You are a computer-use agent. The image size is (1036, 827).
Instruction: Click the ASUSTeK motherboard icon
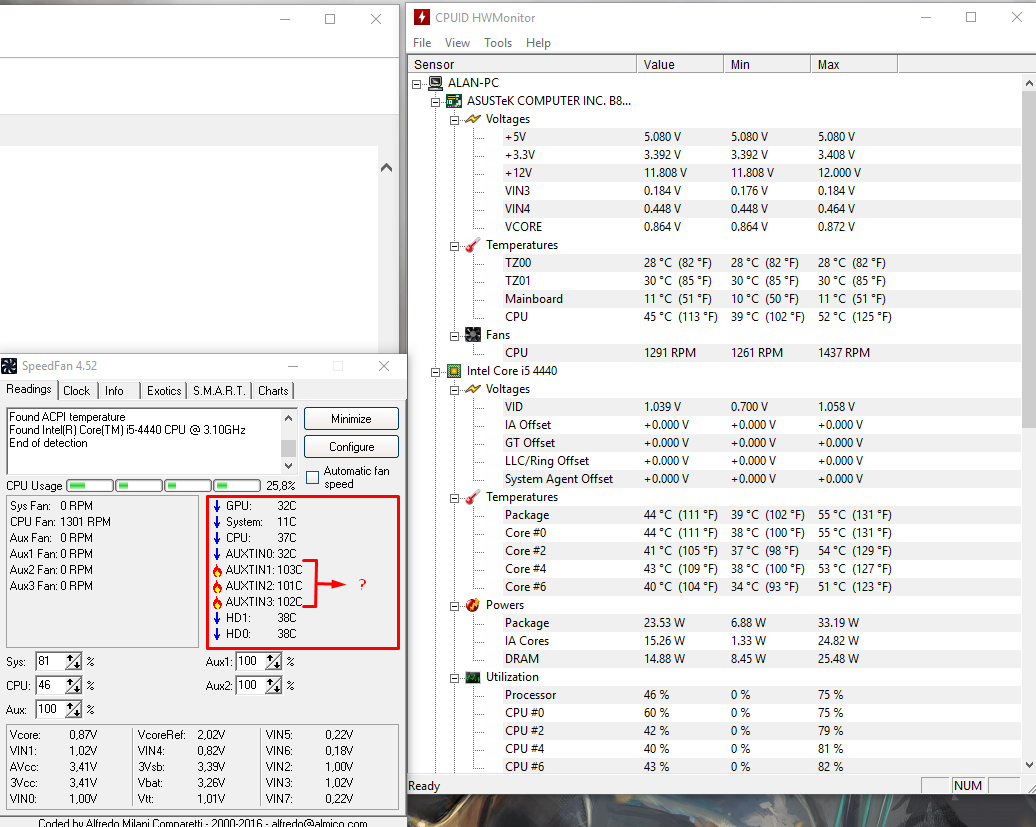tap(453, 101)
